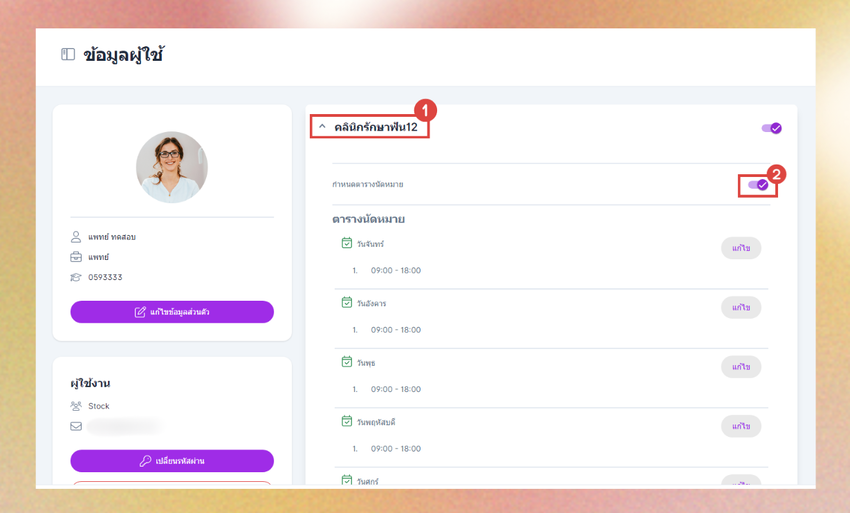Click the briefcase icon next to แพทย์

[x=76, y=257]
